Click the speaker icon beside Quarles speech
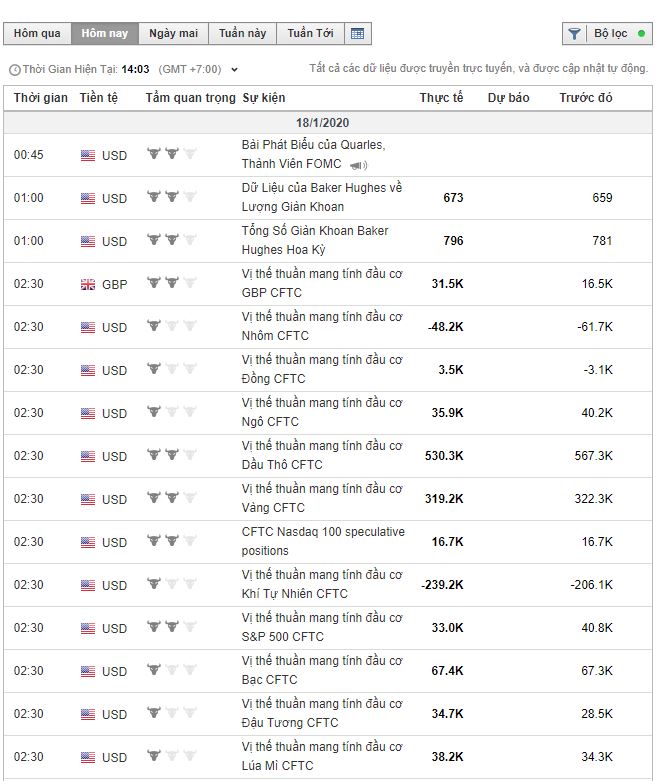 tap(358, 165)
